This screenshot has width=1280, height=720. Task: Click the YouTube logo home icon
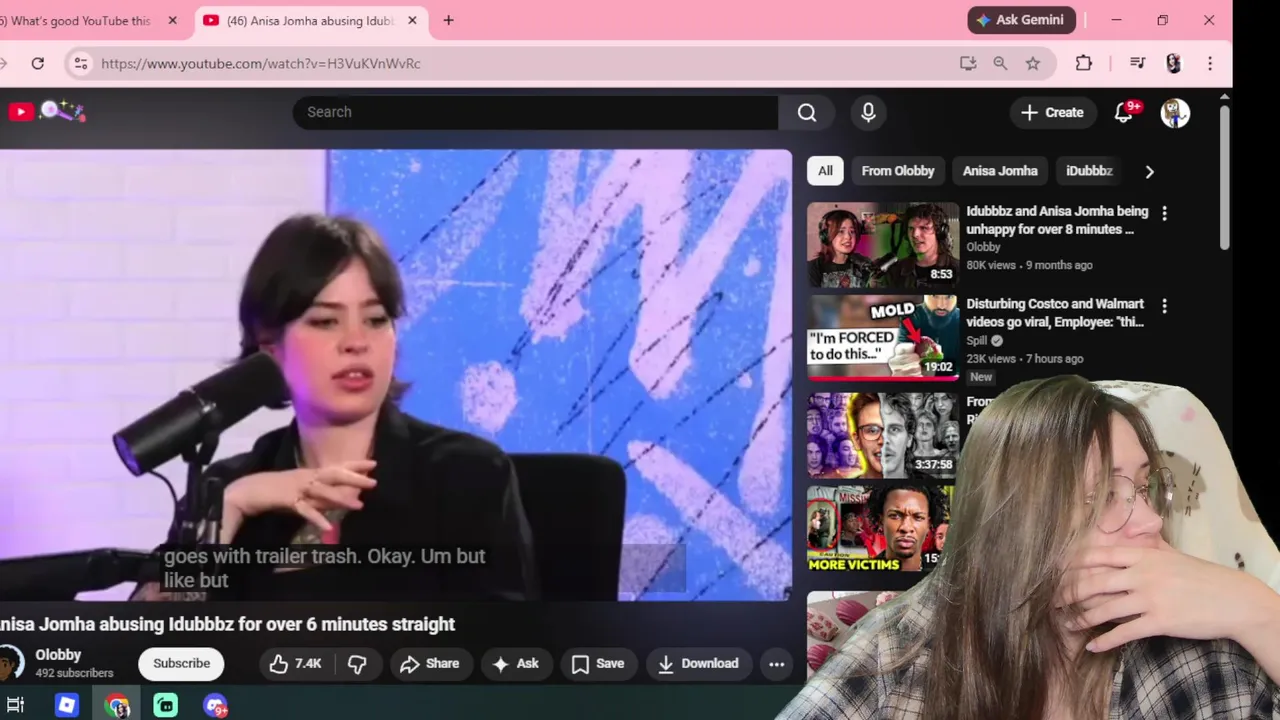(20, 112)
